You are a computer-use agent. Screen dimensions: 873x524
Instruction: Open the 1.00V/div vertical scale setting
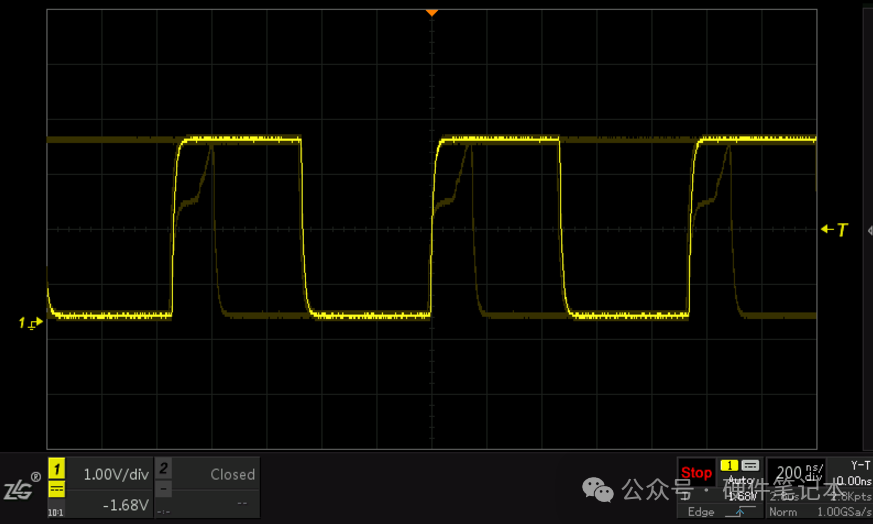click(116, 474)
